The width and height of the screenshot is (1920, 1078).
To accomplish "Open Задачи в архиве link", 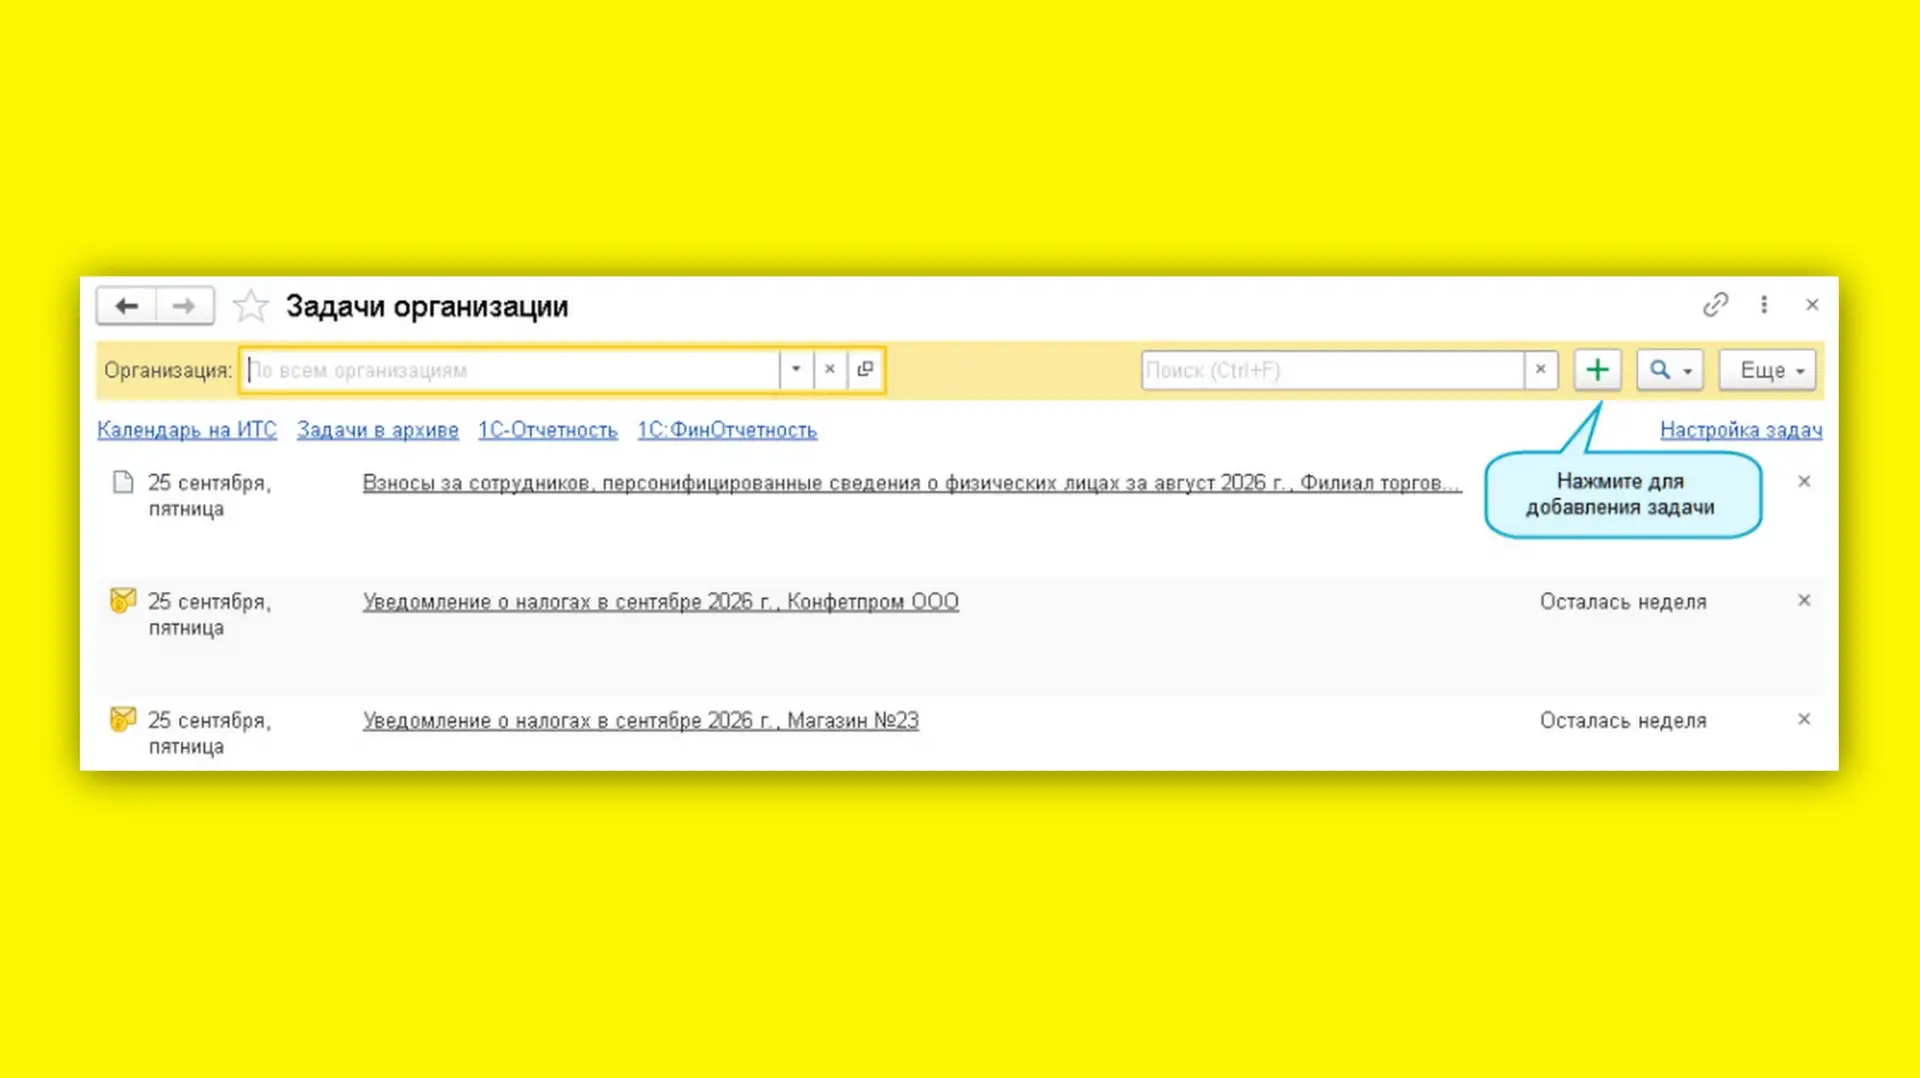I will click(378, 430).
